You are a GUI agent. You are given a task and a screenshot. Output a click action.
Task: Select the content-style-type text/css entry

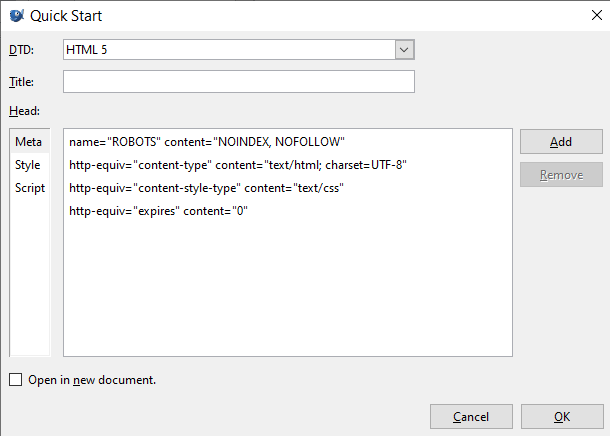207,188
